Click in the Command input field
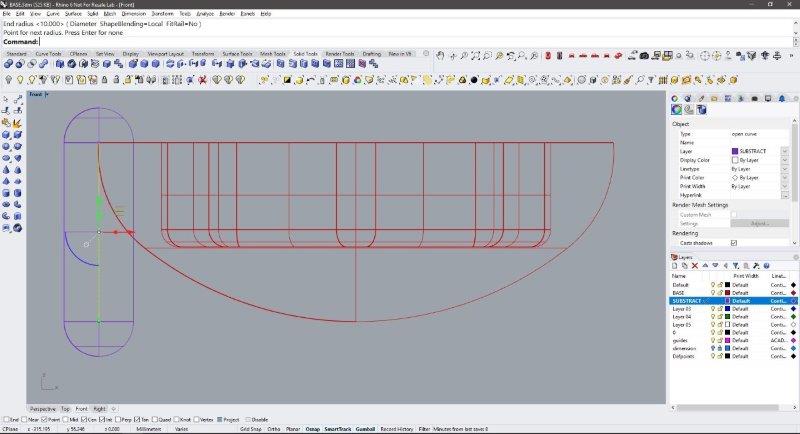 tap(416, 42)
